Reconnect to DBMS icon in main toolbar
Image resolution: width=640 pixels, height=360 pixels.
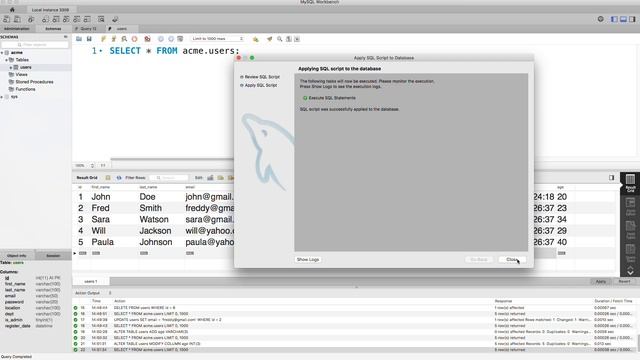click(x=115, y=19)
